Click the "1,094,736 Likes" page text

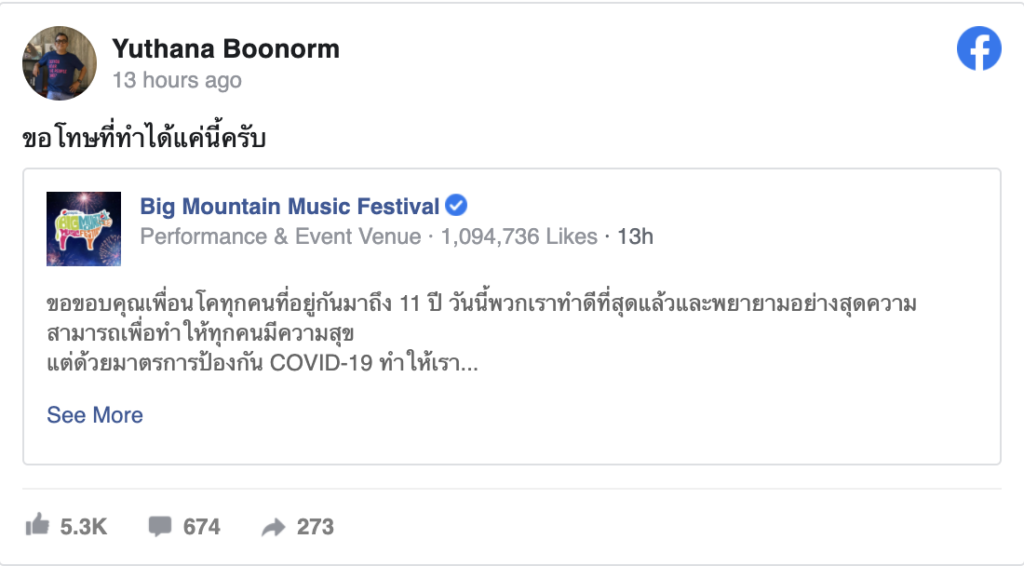(x=518, y=237)
